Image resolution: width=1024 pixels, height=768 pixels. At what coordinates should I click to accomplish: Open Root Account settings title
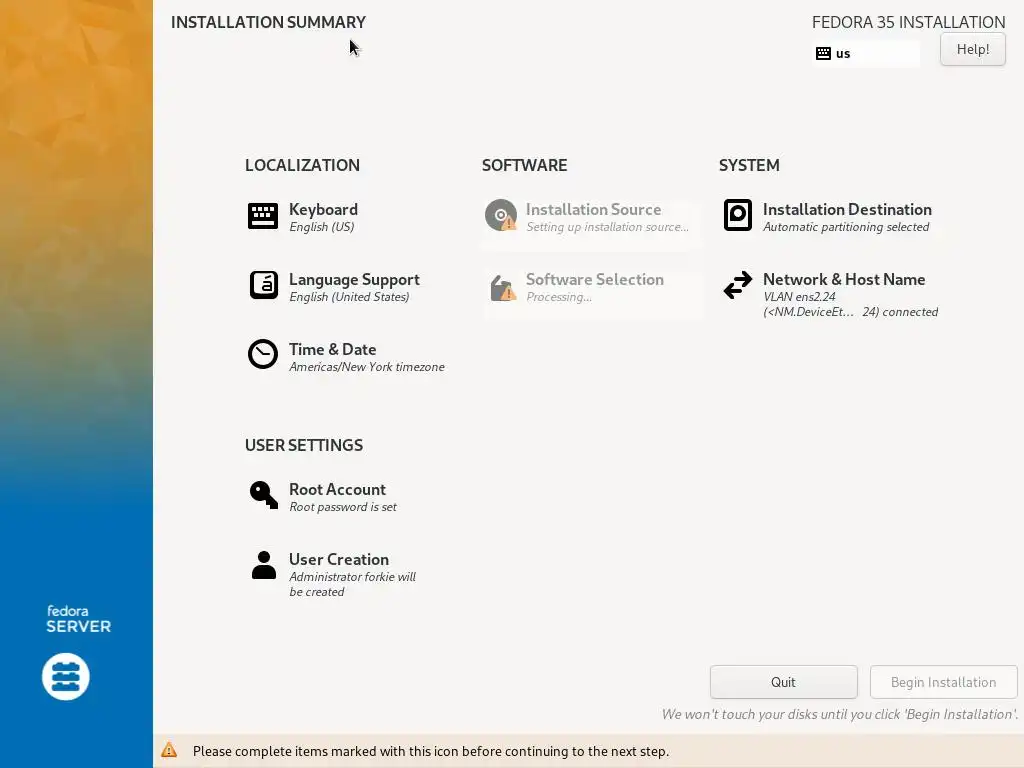click(x=337, y=490)
